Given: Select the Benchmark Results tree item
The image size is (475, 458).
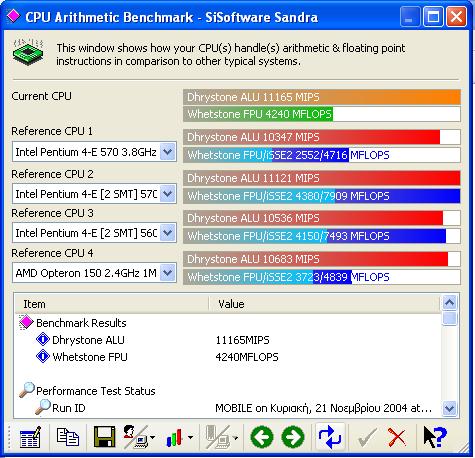Looking at the screenshot, I should [x=81, y=323].
